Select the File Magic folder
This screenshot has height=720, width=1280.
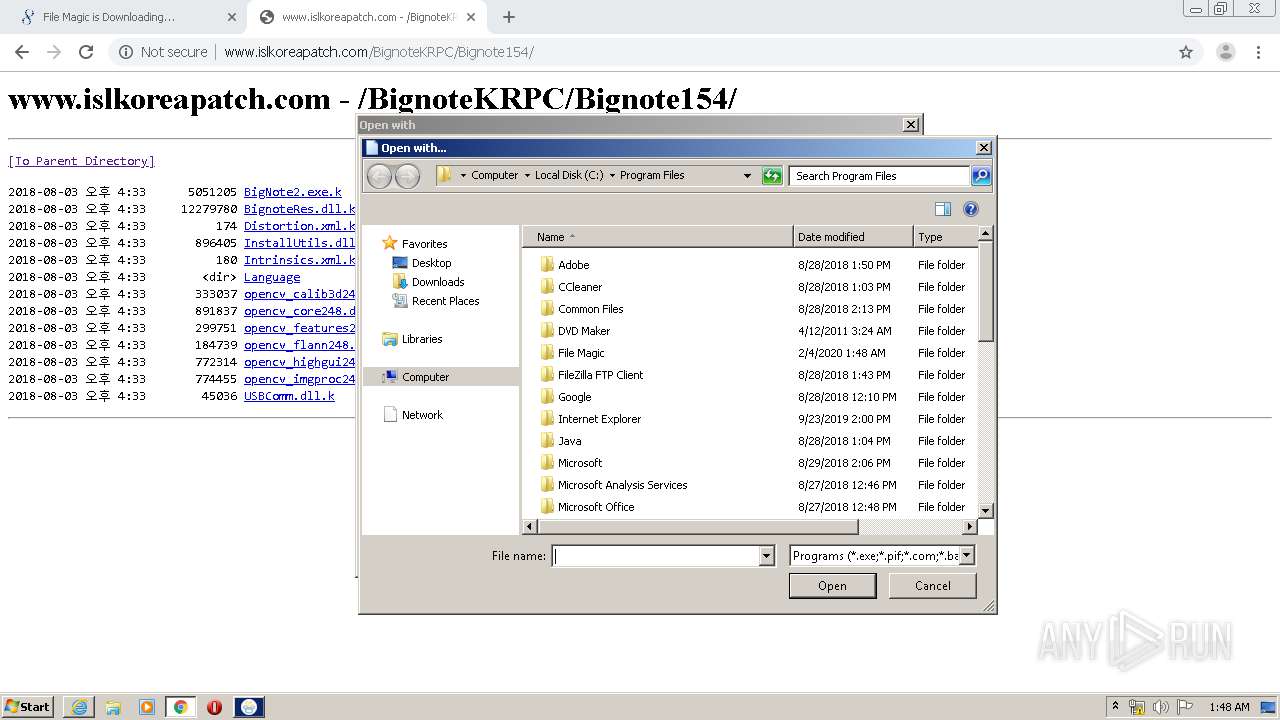(x=581, y=353)
